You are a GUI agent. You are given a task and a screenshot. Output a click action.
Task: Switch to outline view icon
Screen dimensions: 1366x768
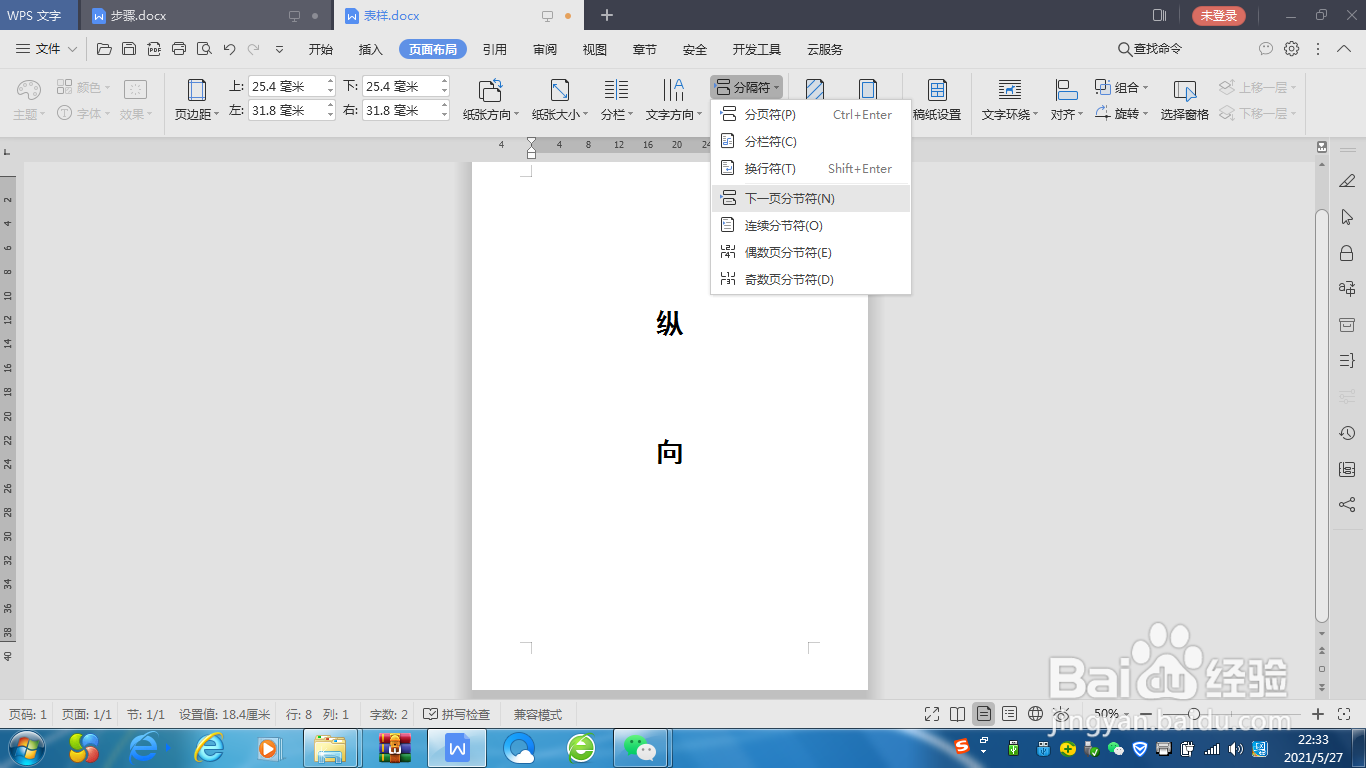click(x=1010, y=714)
